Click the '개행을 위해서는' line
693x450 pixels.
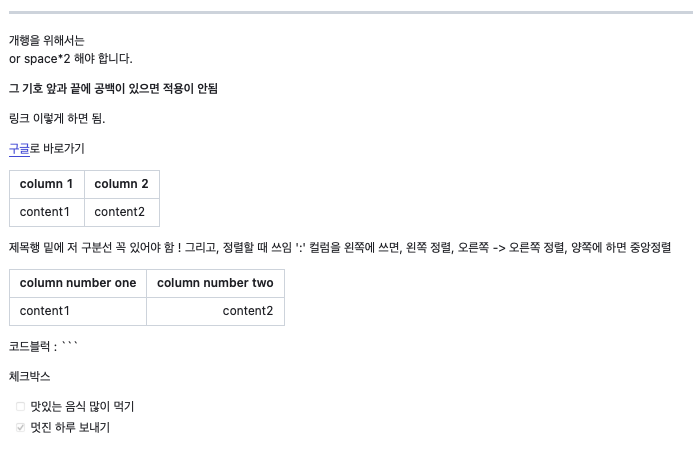tap(46, 41)
